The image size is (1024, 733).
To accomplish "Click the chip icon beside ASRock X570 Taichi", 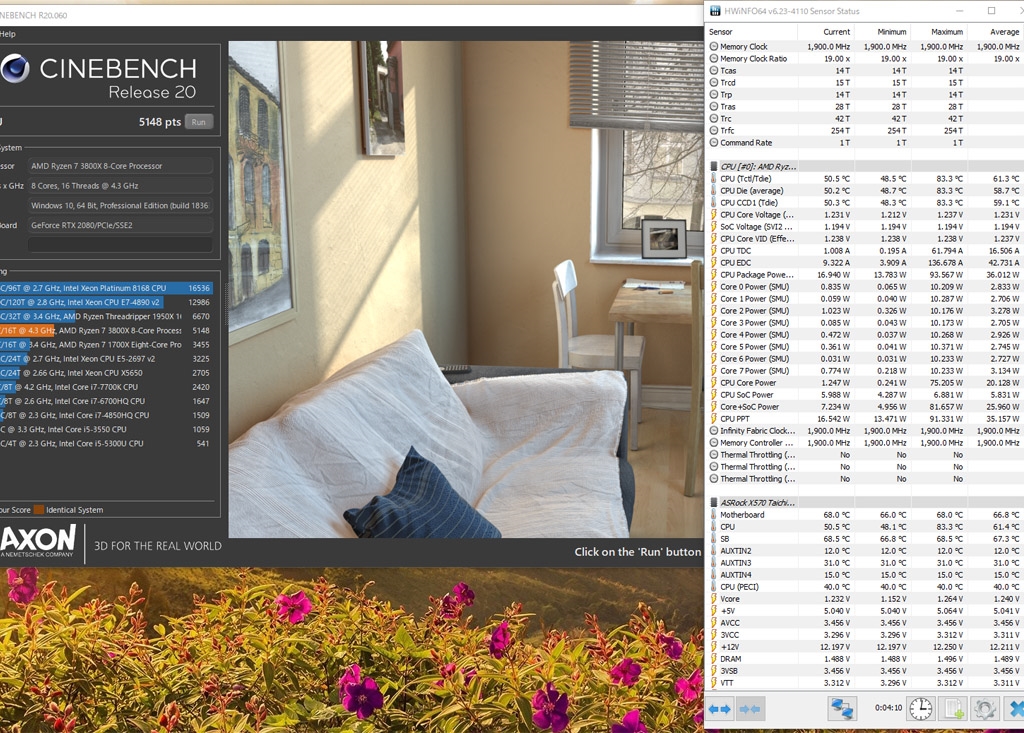I will pyautogui.click(x=714, y=502).
